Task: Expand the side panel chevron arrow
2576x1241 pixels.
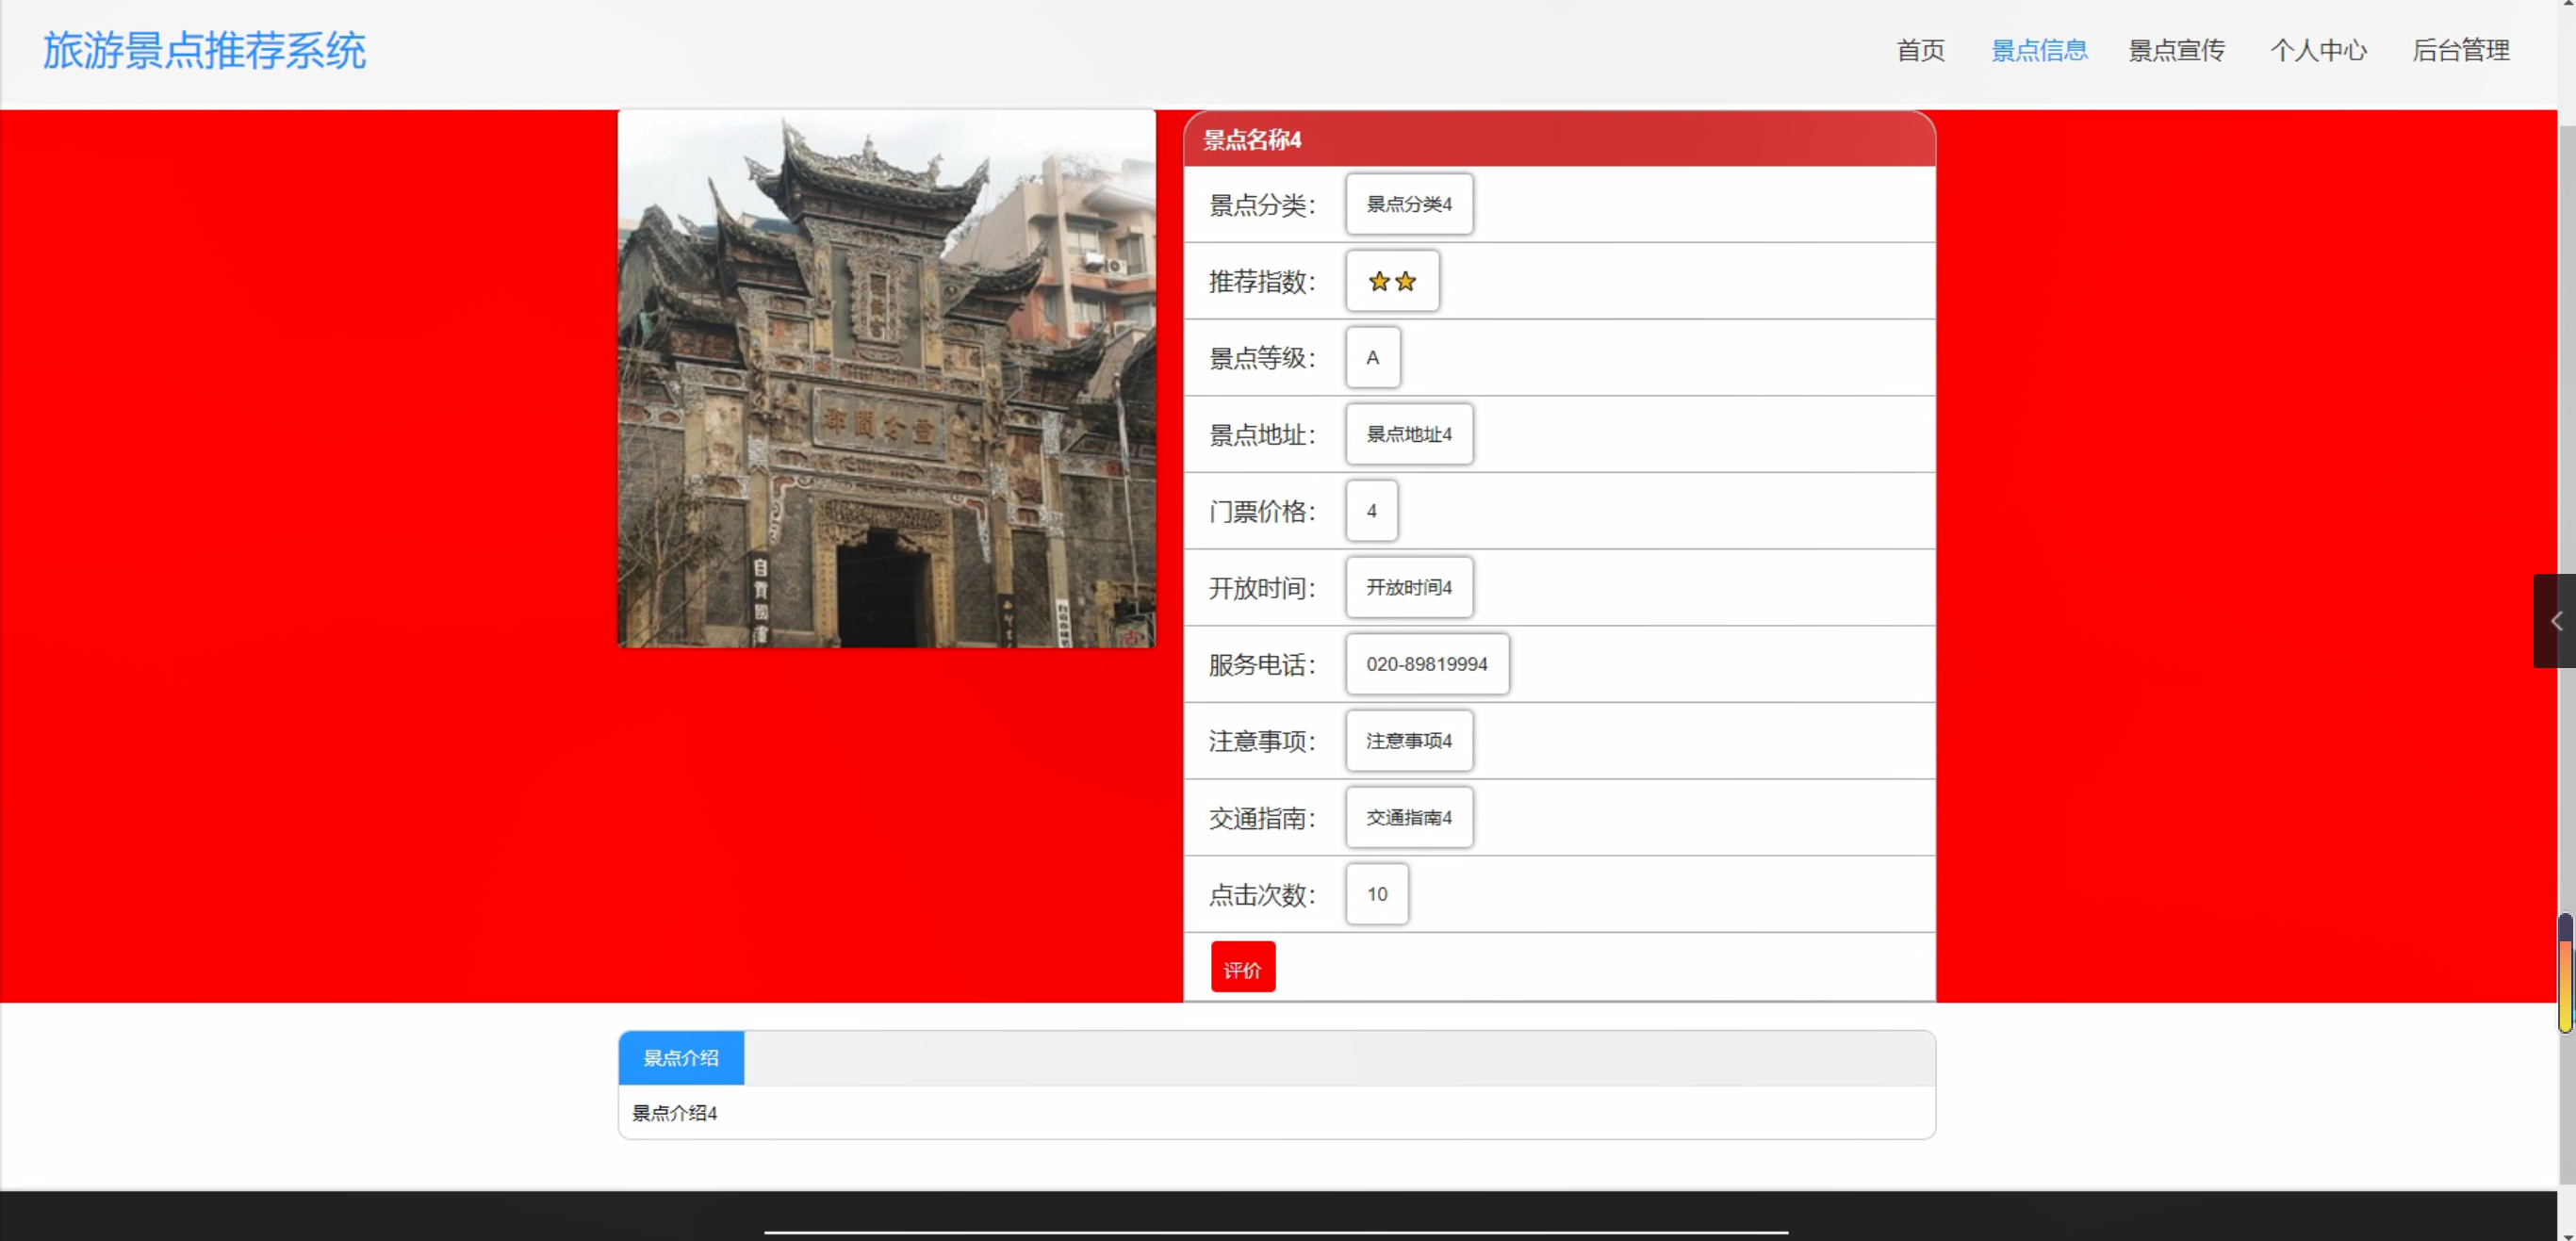Action: point(2555,621)
